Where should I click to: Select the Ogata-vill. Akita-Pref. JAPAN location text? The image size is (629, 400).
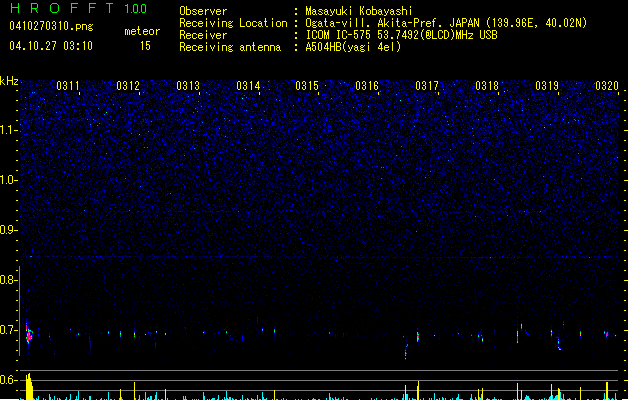(x=446, y=23)
